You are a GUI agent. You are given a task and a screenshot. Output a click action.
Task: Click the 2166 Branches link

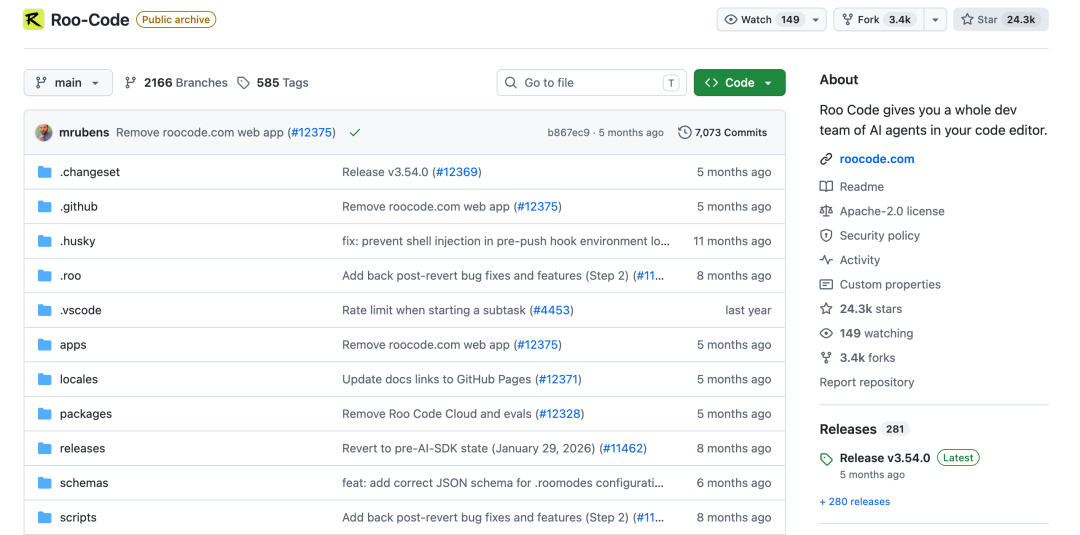(x=176, y=83)
